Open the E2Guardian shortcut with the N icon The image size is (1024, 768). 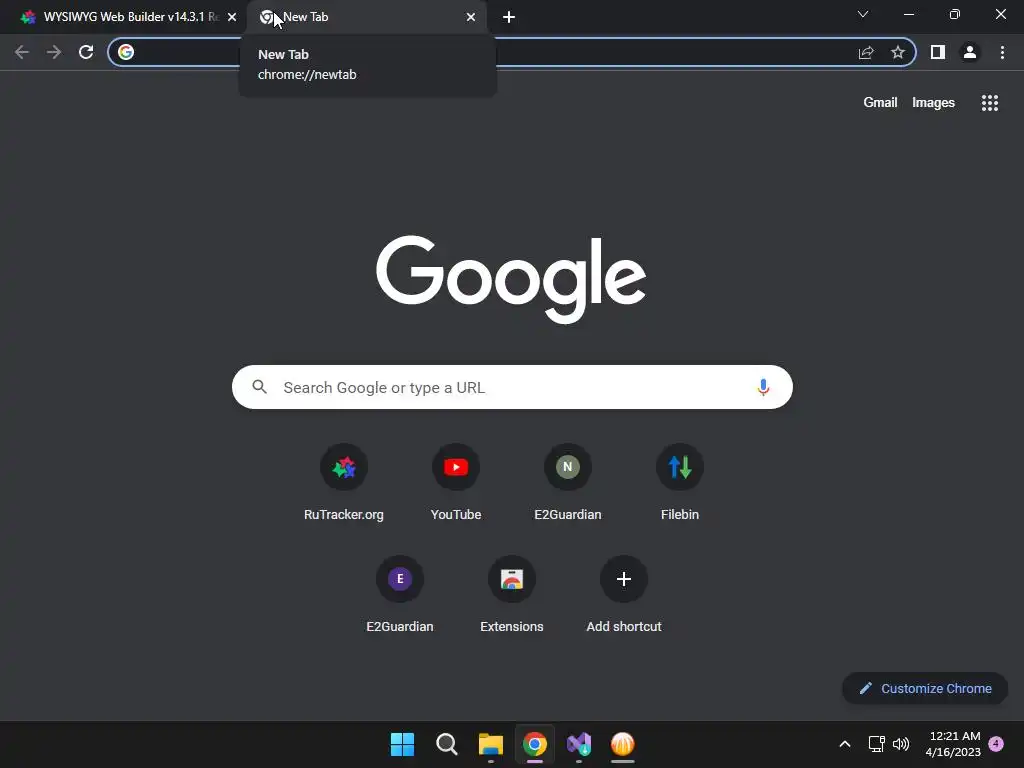tap(568, 482)
